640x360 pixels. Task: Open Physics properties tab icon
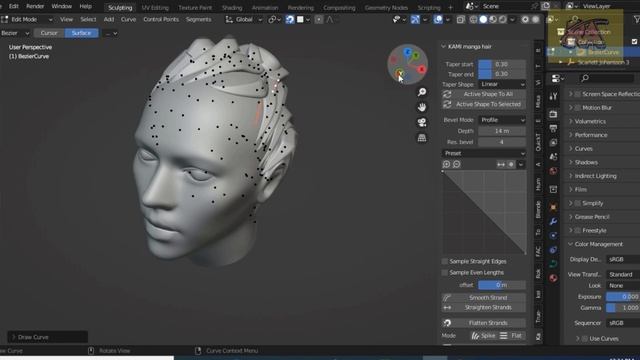(553, 236)
